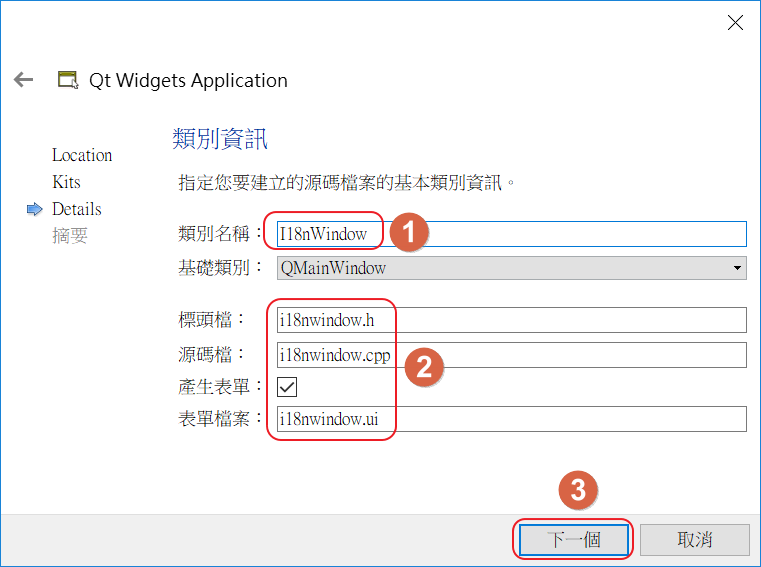Click the 下一個 next button

point(574,539)
